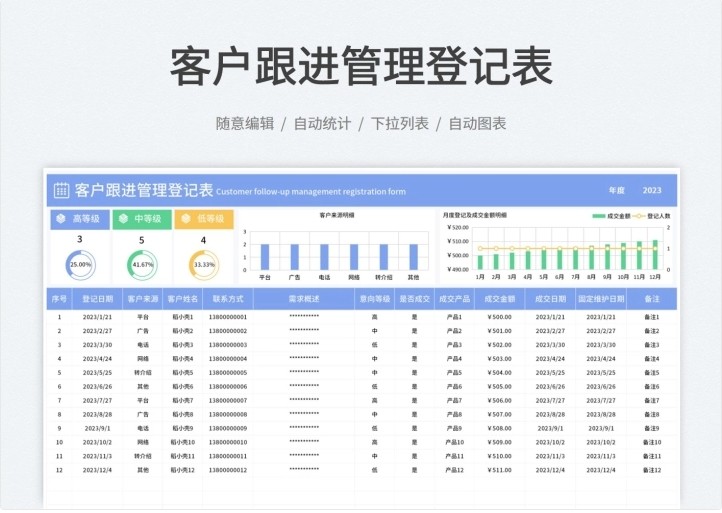Select amount cell ¥511.00
The height and width of the screenshot is (513, 722).
500,470
